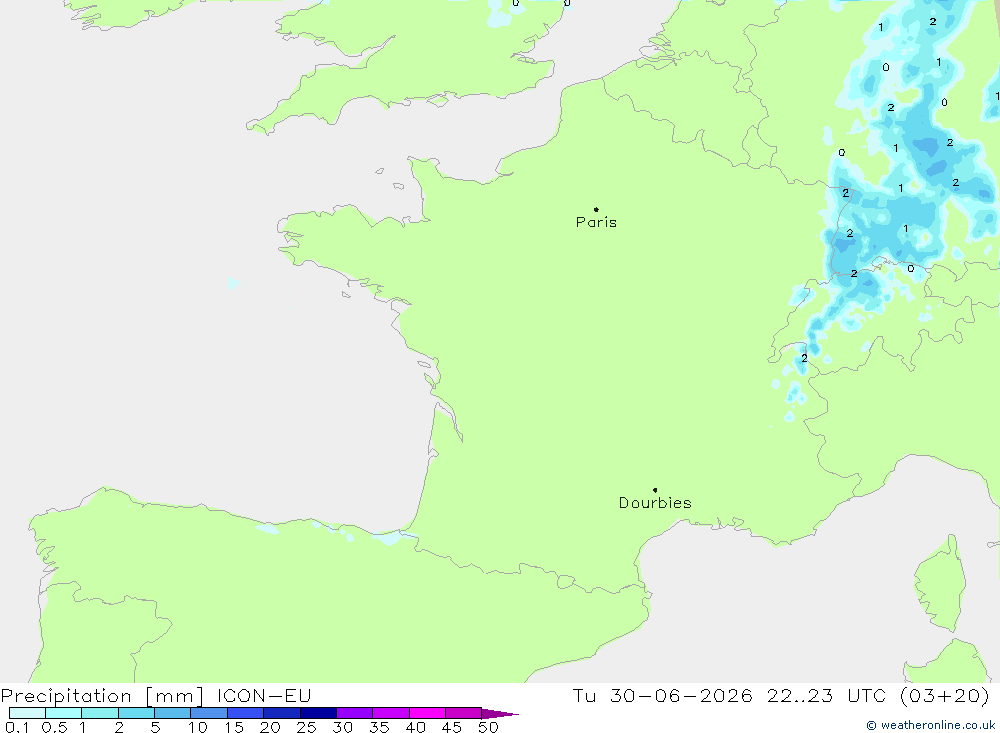Screen dimensions: 1000x733
Task: Click the 35 legend value
Action: coord(379,727)
